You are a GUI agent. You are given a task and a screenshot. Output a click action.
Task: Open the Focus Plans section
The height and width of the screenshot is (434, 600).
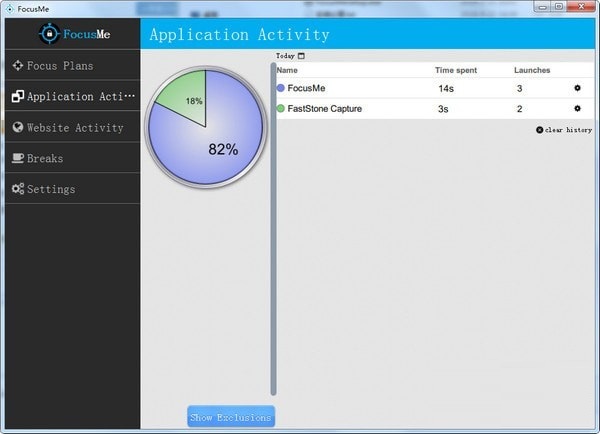[60, 66]
